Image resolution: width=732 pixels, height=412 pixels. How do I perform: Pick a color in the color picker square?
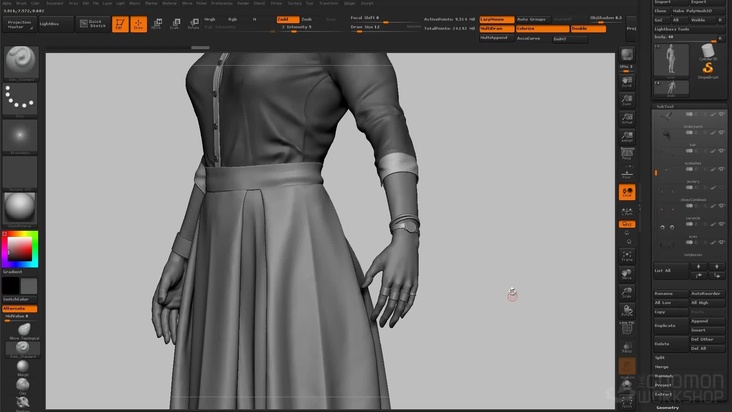19,248
